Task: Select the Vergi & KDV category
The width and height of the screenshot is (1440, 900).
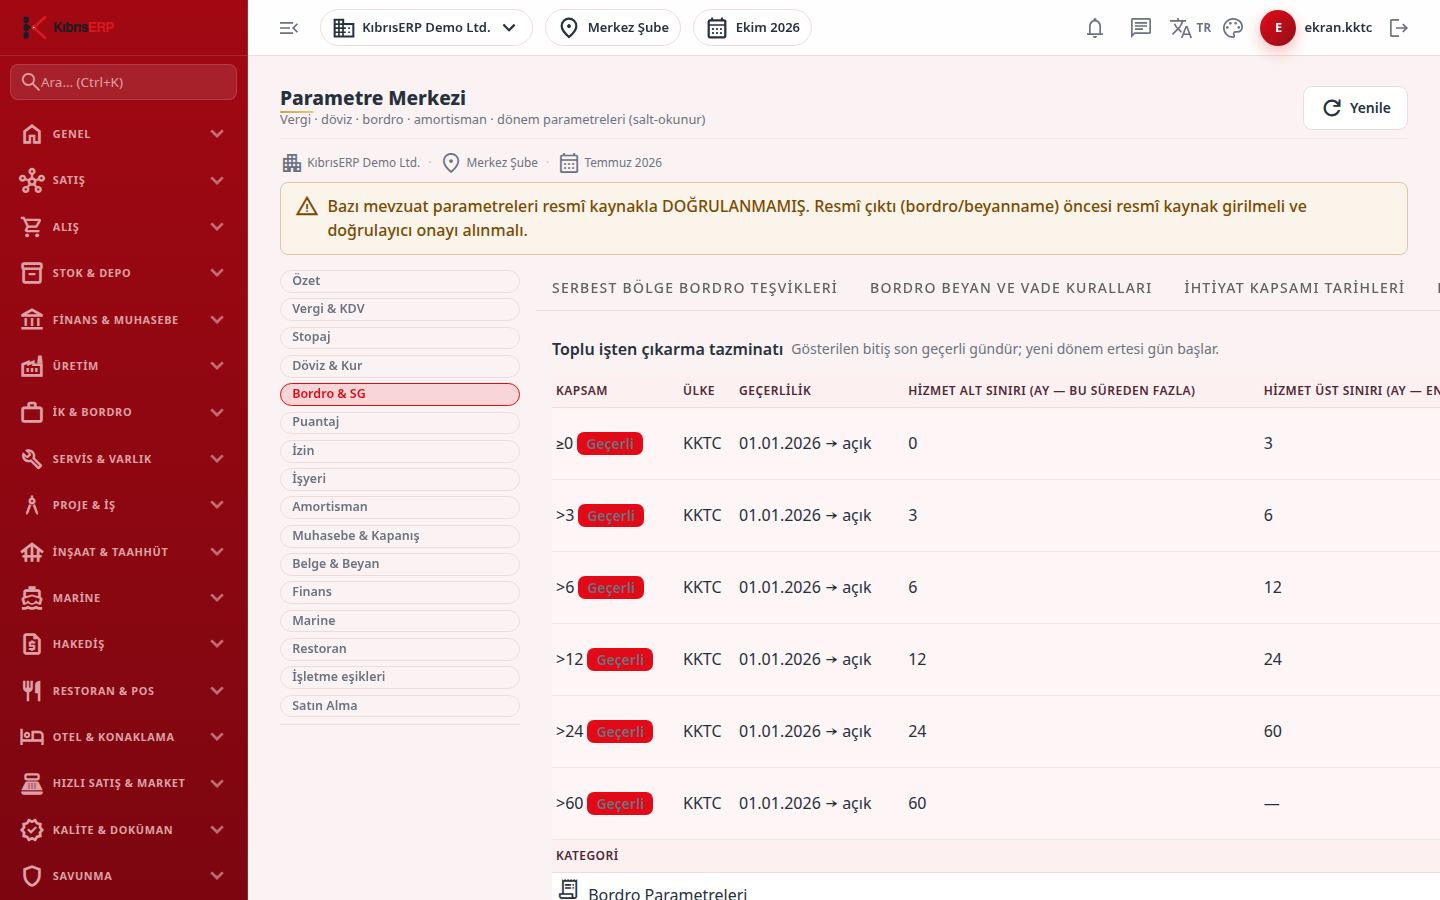Action: (x=400, y=309)
